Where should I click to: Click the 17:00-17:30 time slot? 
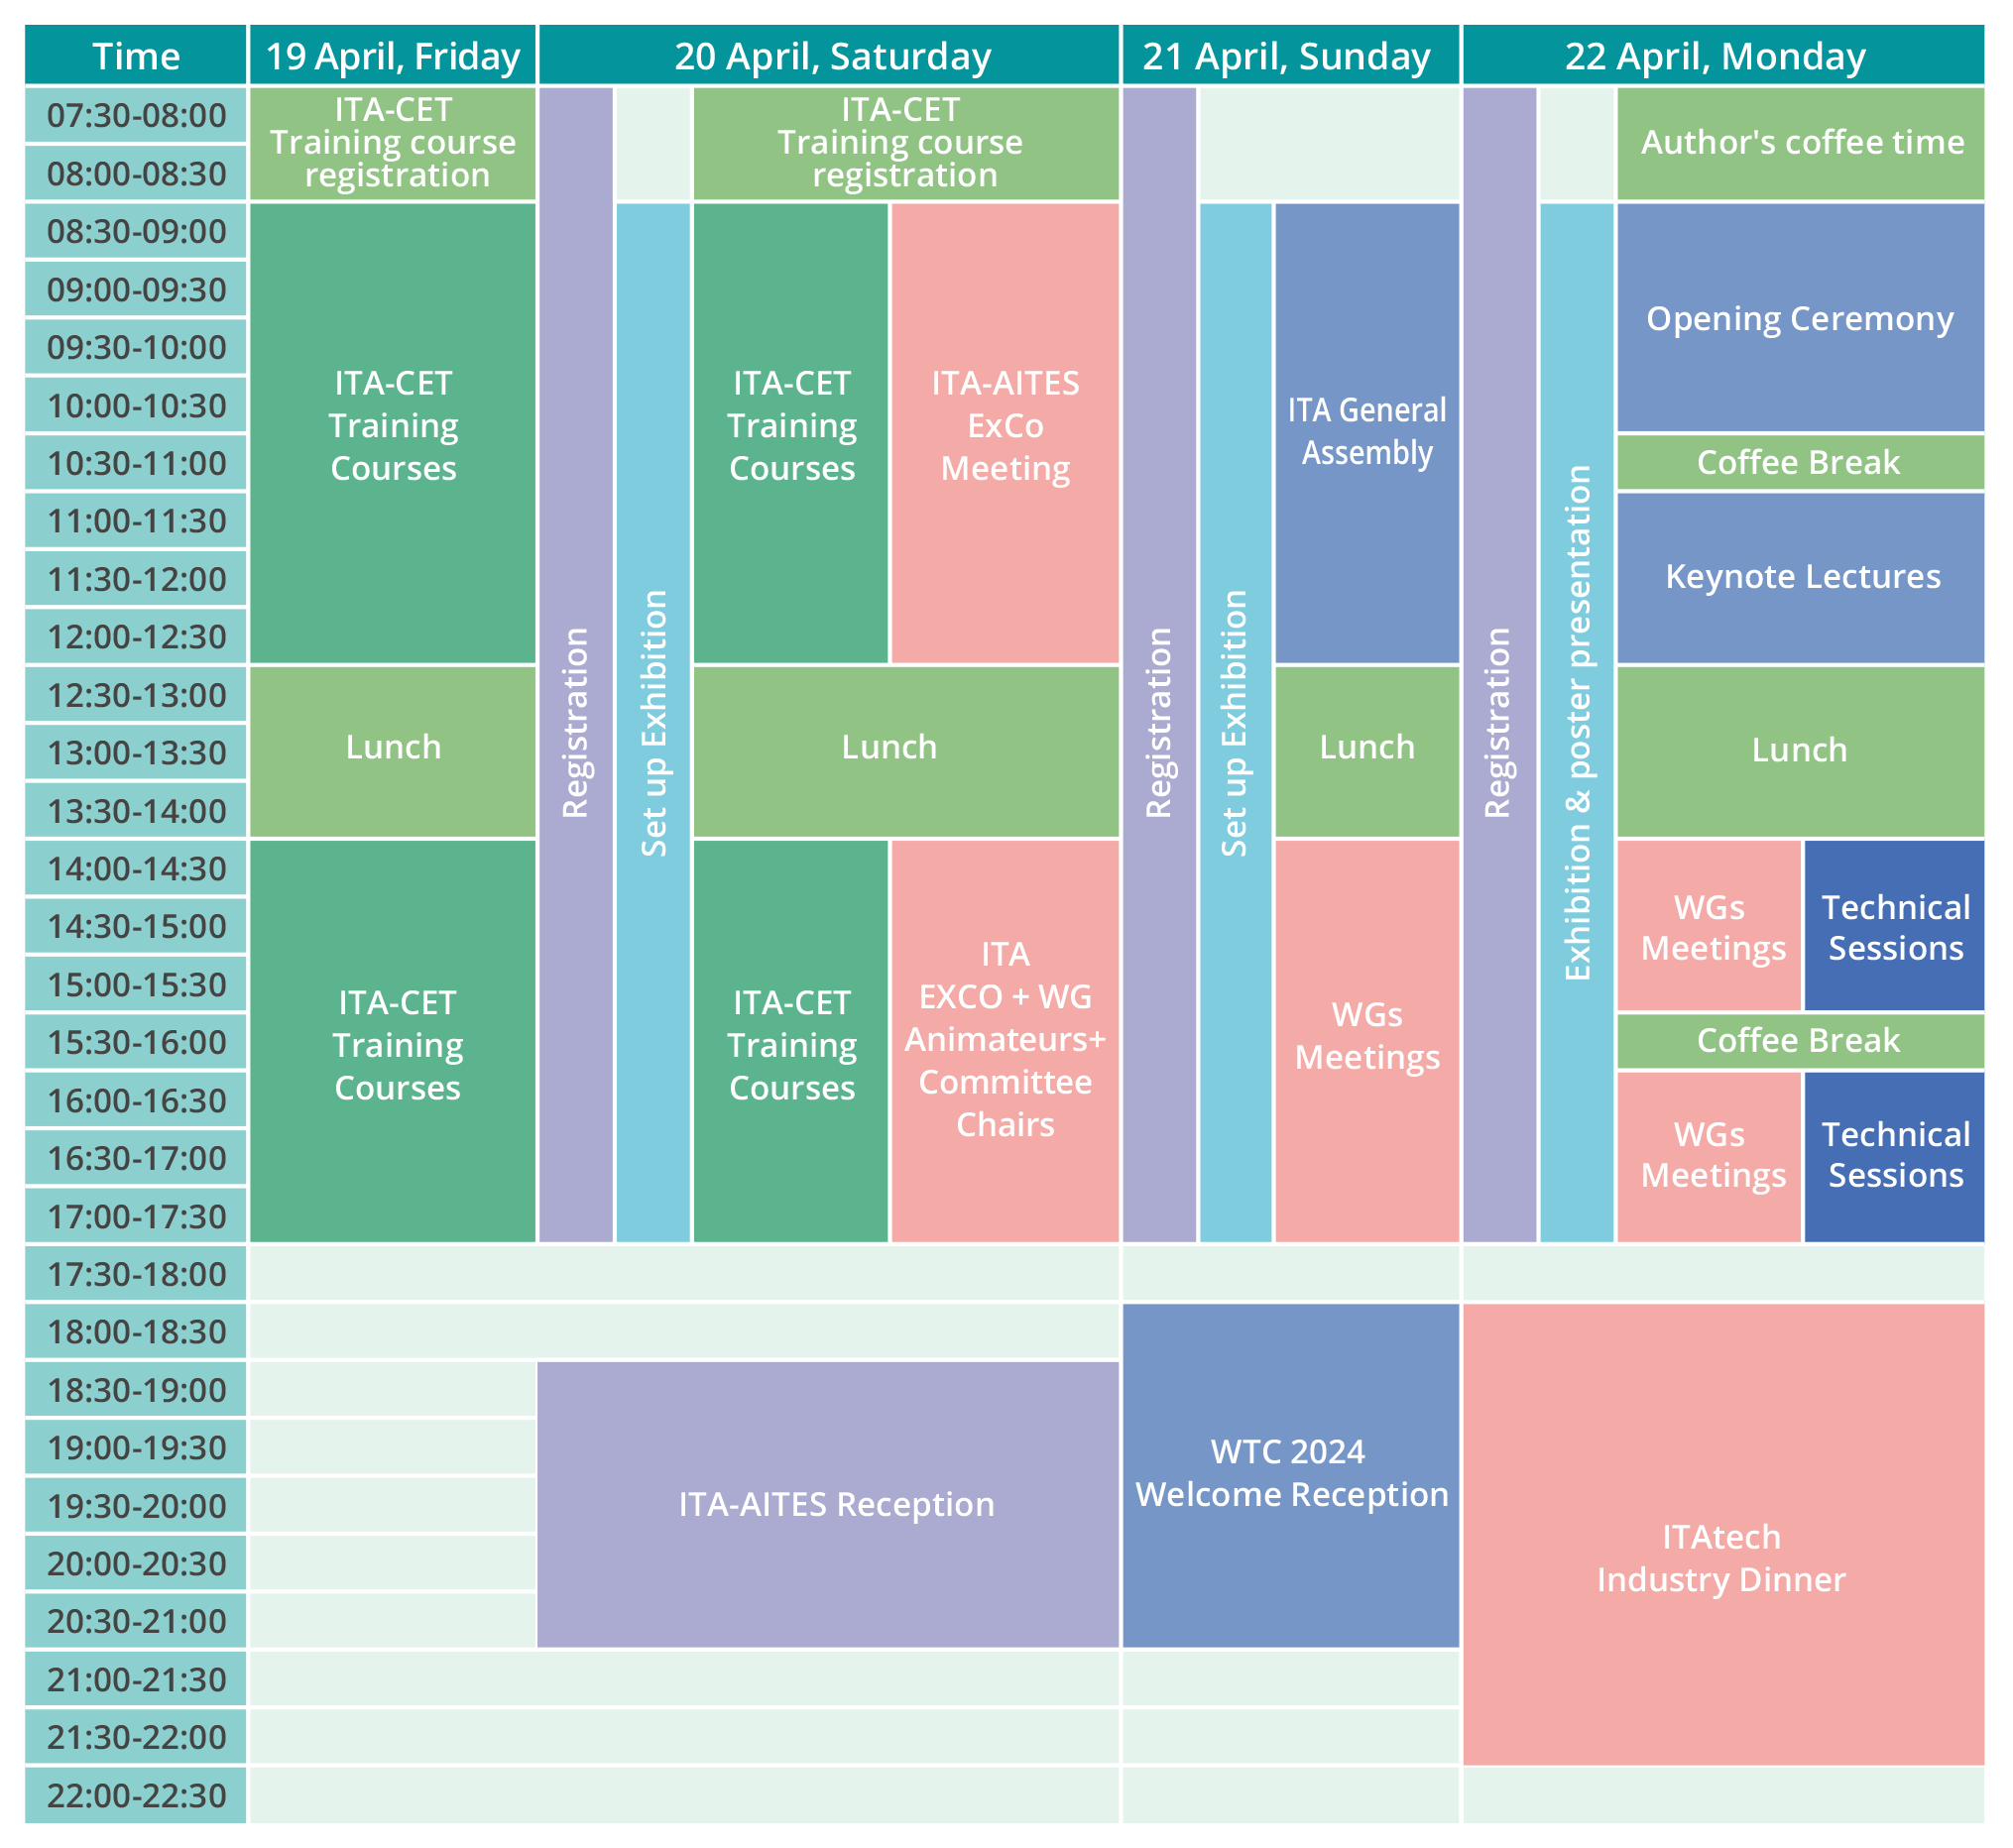coord(136,1216)
